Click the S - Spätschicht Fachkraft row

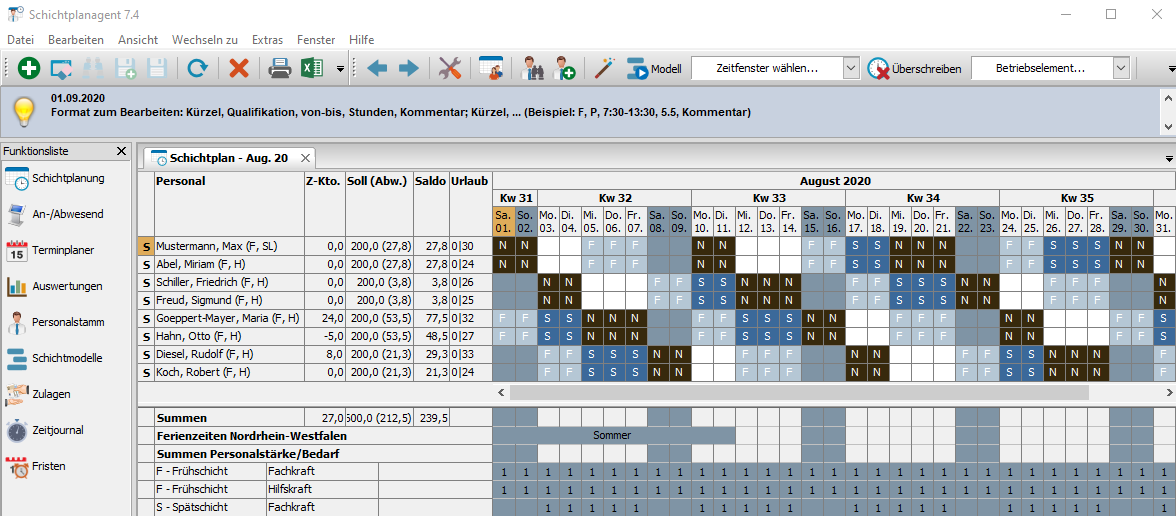[x=314, y=508]
